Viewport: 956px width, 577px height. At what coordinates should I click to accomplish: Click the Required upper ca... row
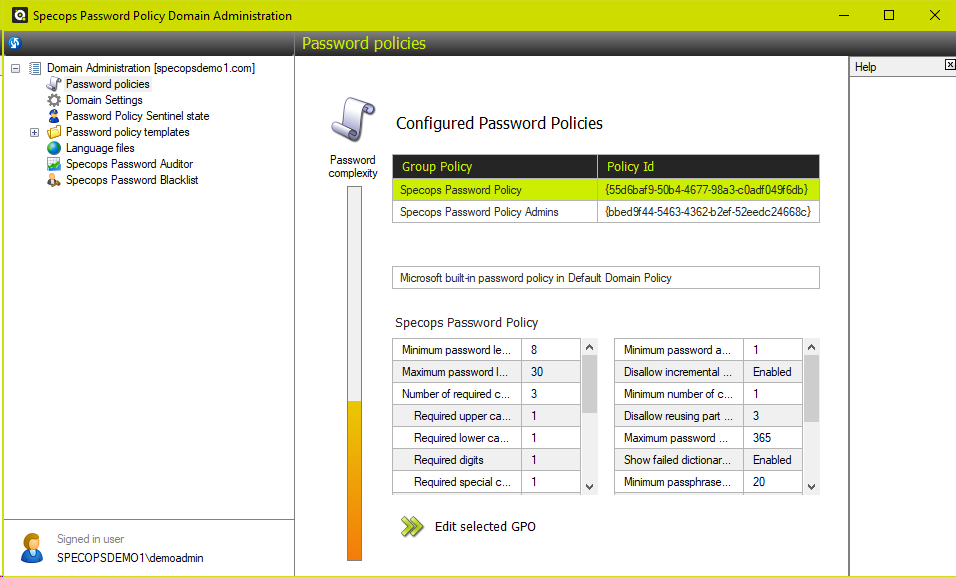487,415
